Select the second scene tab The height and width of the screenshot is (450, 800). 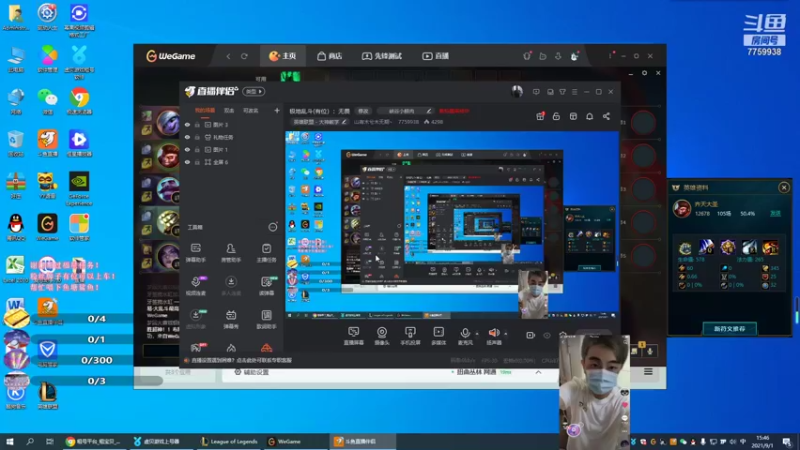(x=229, y=110)
